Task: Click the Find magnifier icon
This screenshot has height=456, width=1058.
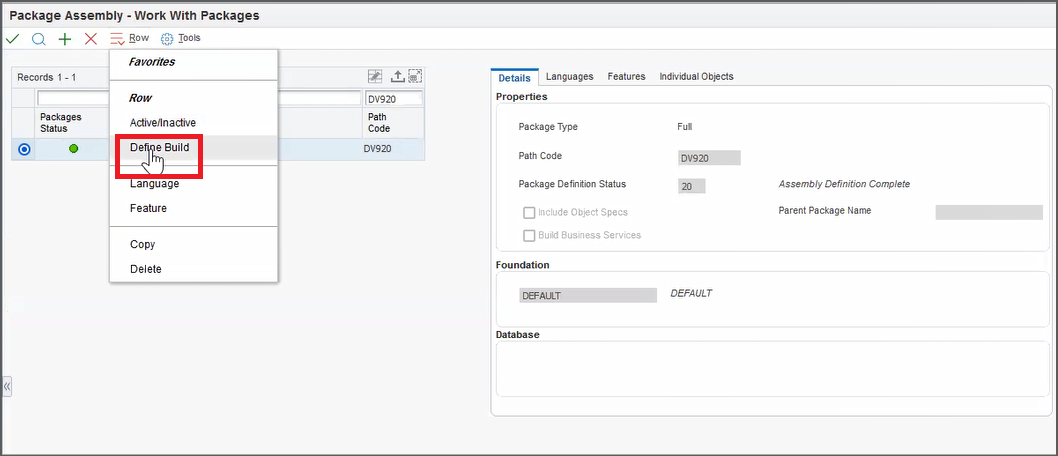Action: (38, 38)
